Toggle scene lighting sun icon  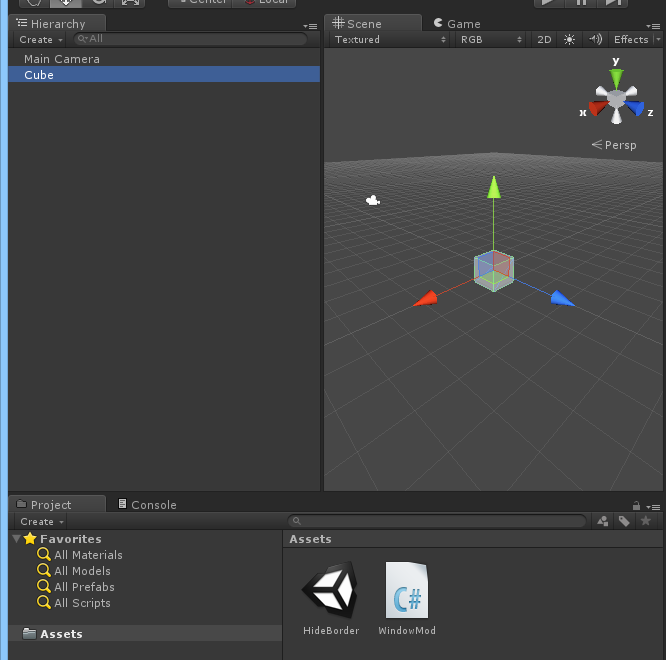(x=570, y=40)
